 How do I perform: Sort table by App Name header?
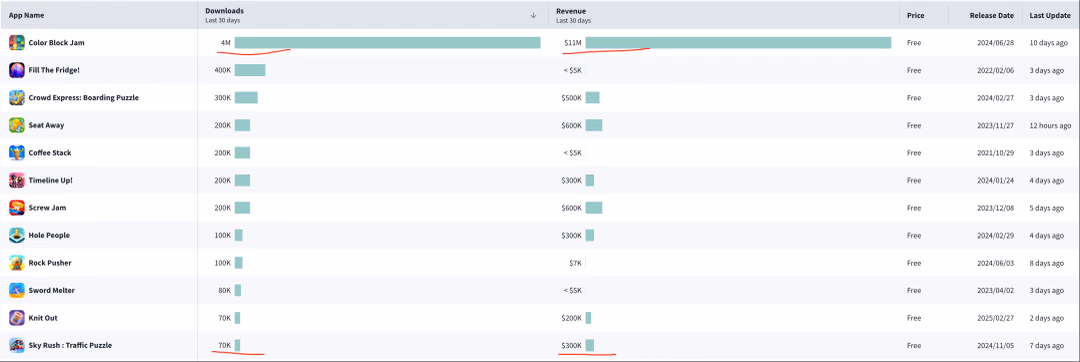coord(25,15)
